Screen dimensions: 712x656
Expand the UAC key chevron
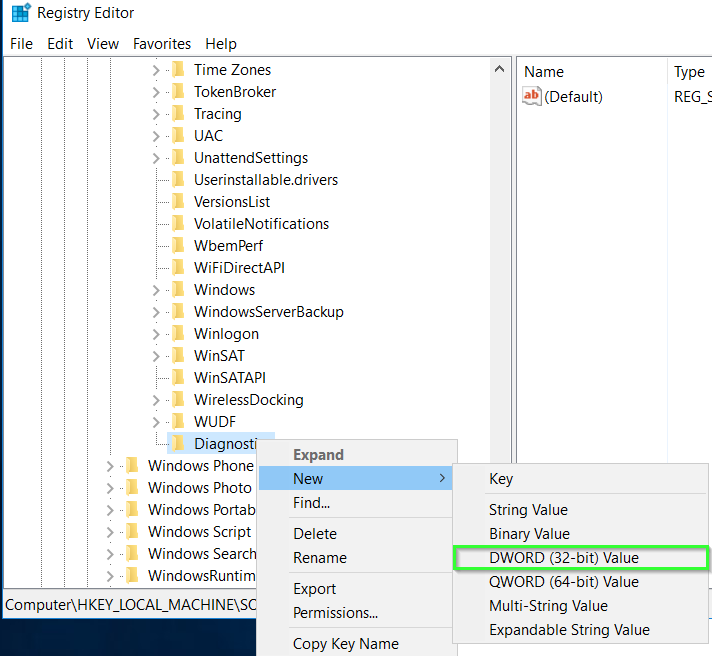point(156,136)
